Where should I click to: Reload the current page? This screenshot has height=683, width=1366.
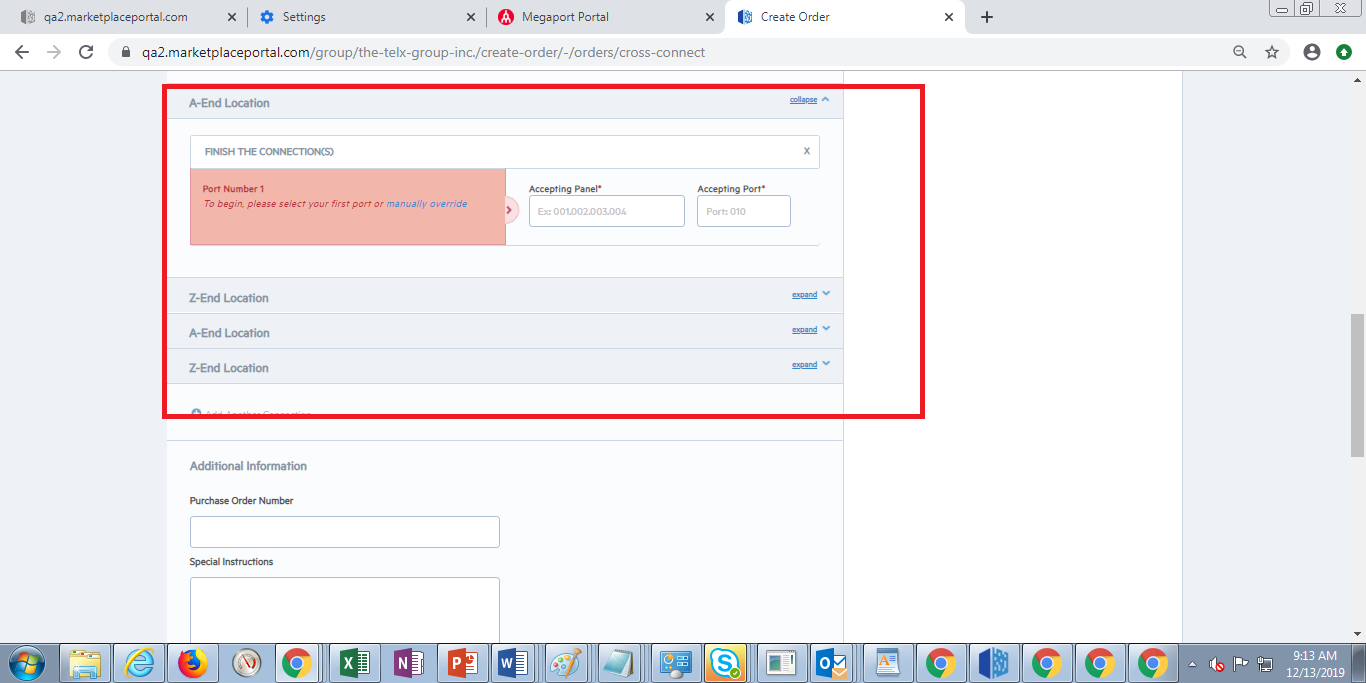[x=86, y=52]
